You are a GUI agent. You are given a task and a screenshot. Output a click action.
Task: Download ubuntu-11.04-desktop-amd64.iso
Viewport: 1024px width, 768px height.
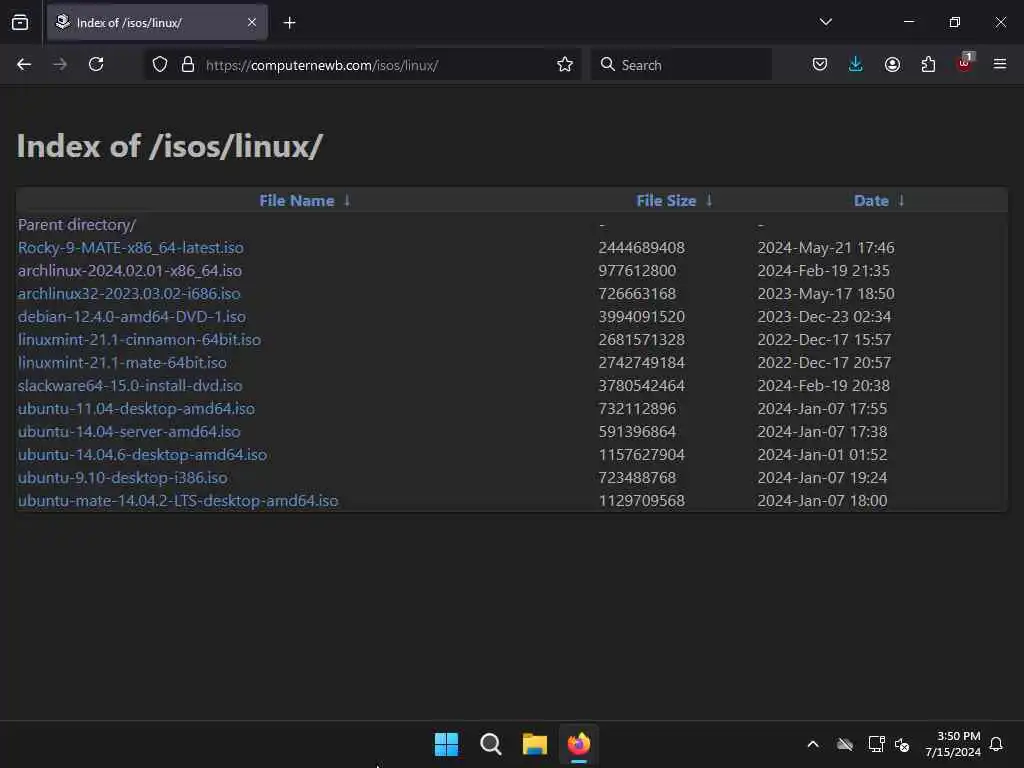tap(136, 408)
